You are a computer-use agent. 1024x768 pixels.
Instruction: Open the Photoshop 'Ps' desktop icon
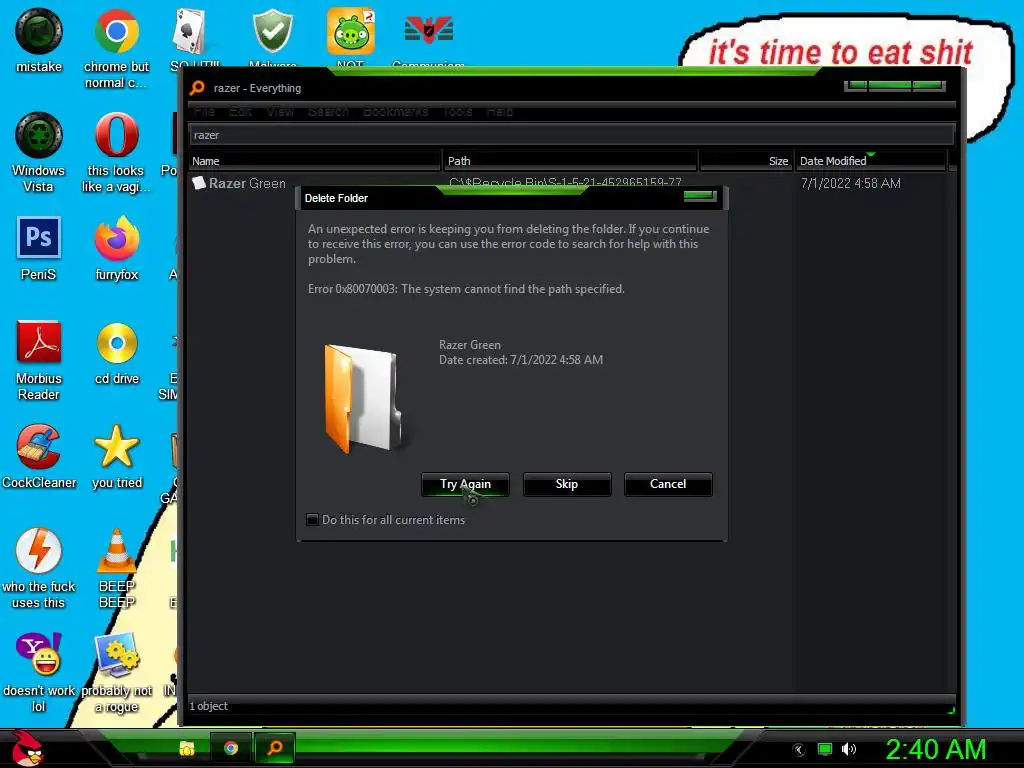(39, 248)
